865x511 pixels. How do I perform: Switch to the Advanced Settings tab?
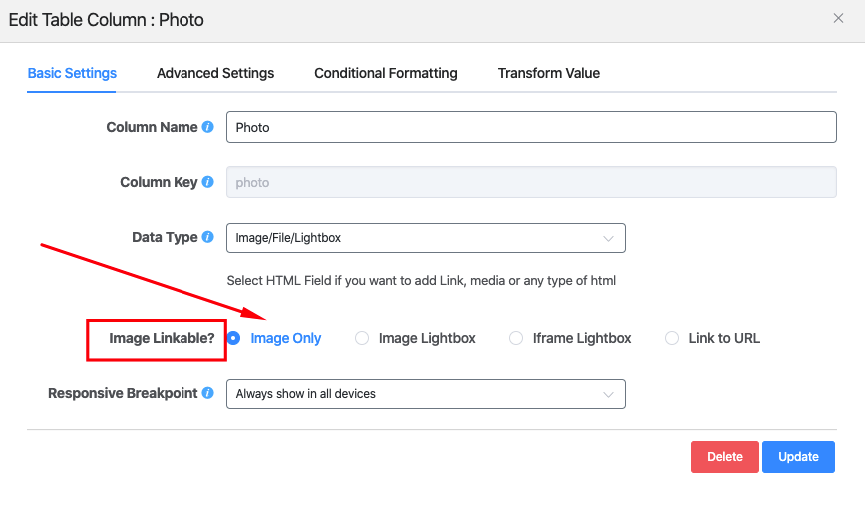coord(215,73)
